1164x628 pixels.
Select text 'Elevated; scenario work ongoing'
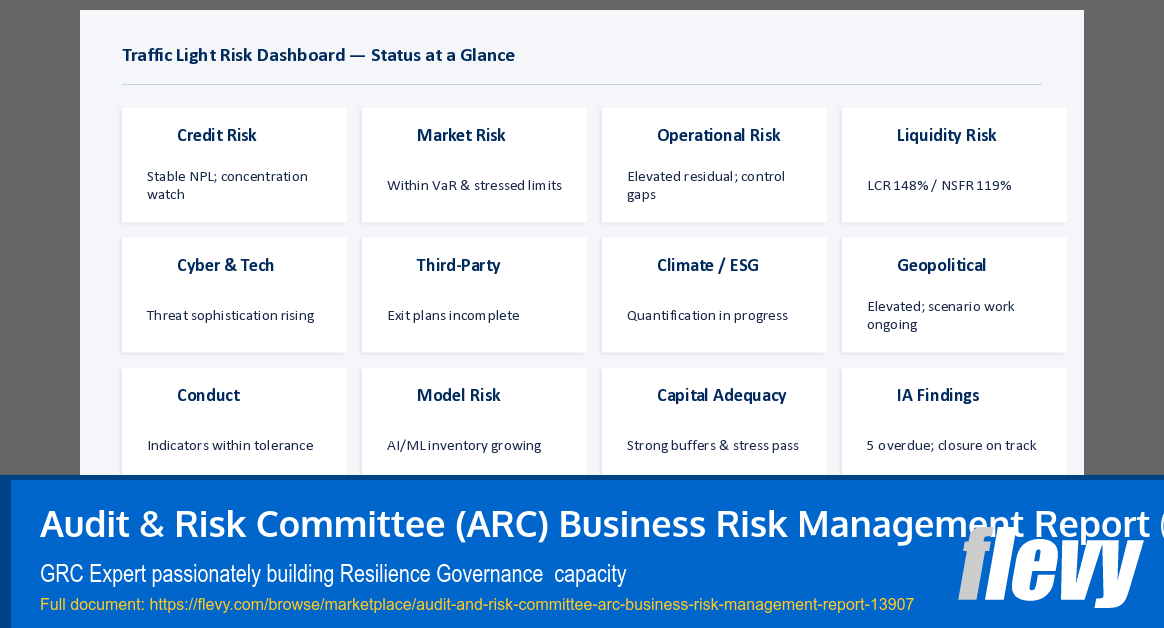tap(941, 315)
